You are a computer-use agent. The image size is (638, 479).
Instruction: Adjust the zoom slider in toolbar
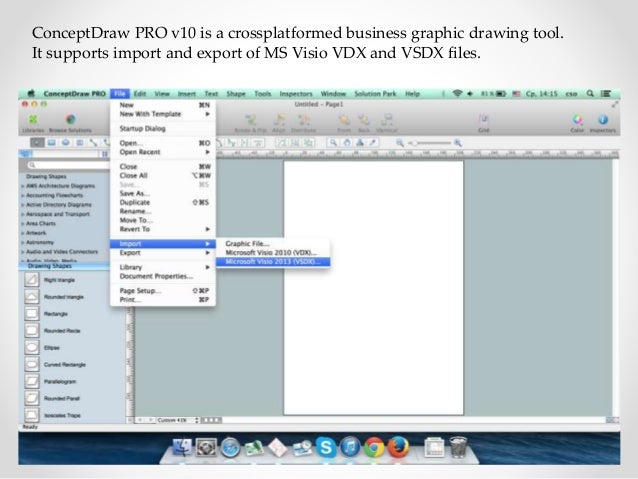pyautogui.click(x=430, y=143)
